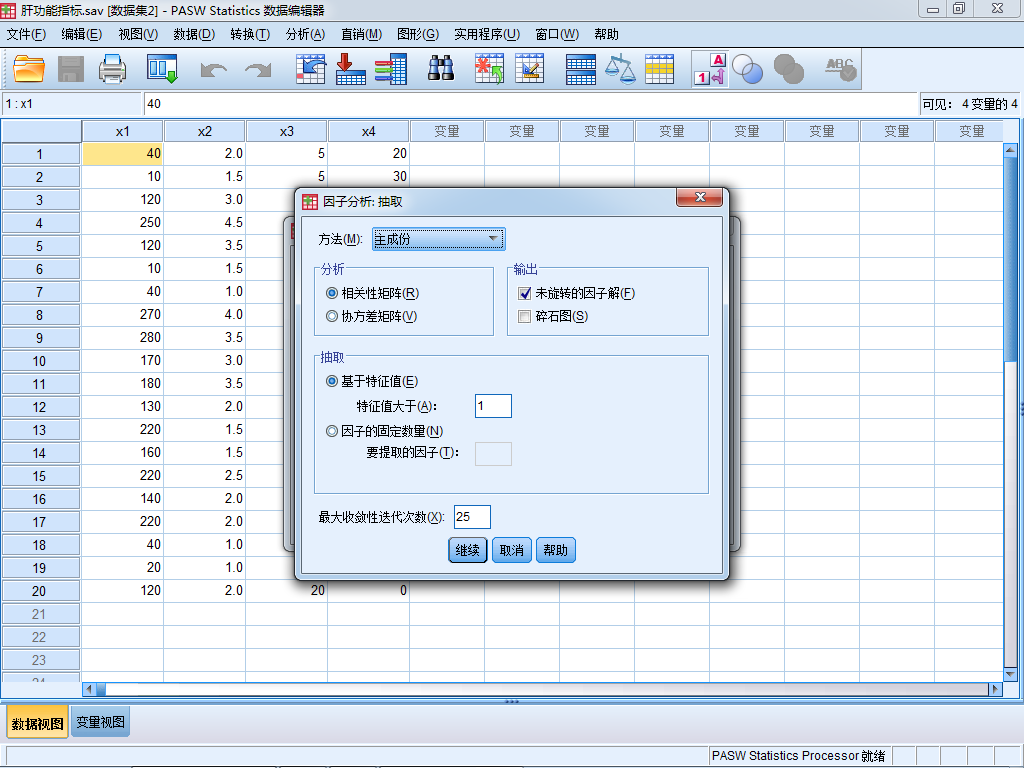This screenshot has width=1024, height=768.
Task: Click the Insert variable icon
Action: coord(530,69)
